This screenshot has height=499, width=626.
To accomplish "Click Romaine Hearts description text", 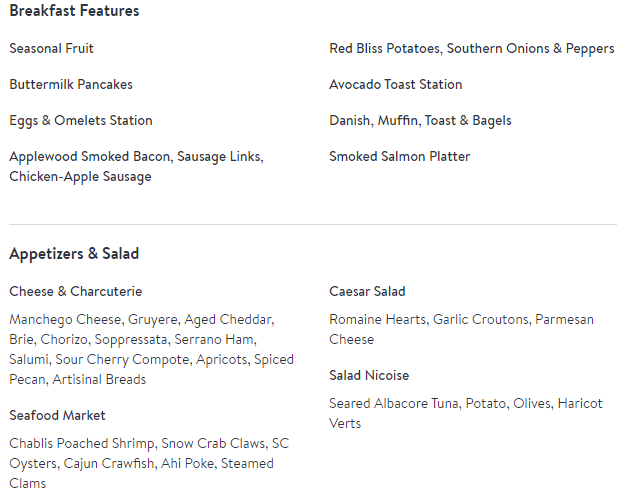I will point(462,329).
